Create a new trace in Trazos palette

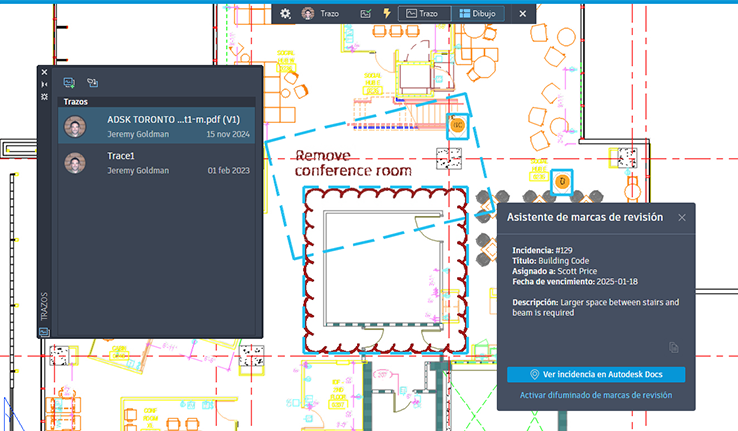pos(69,83)
